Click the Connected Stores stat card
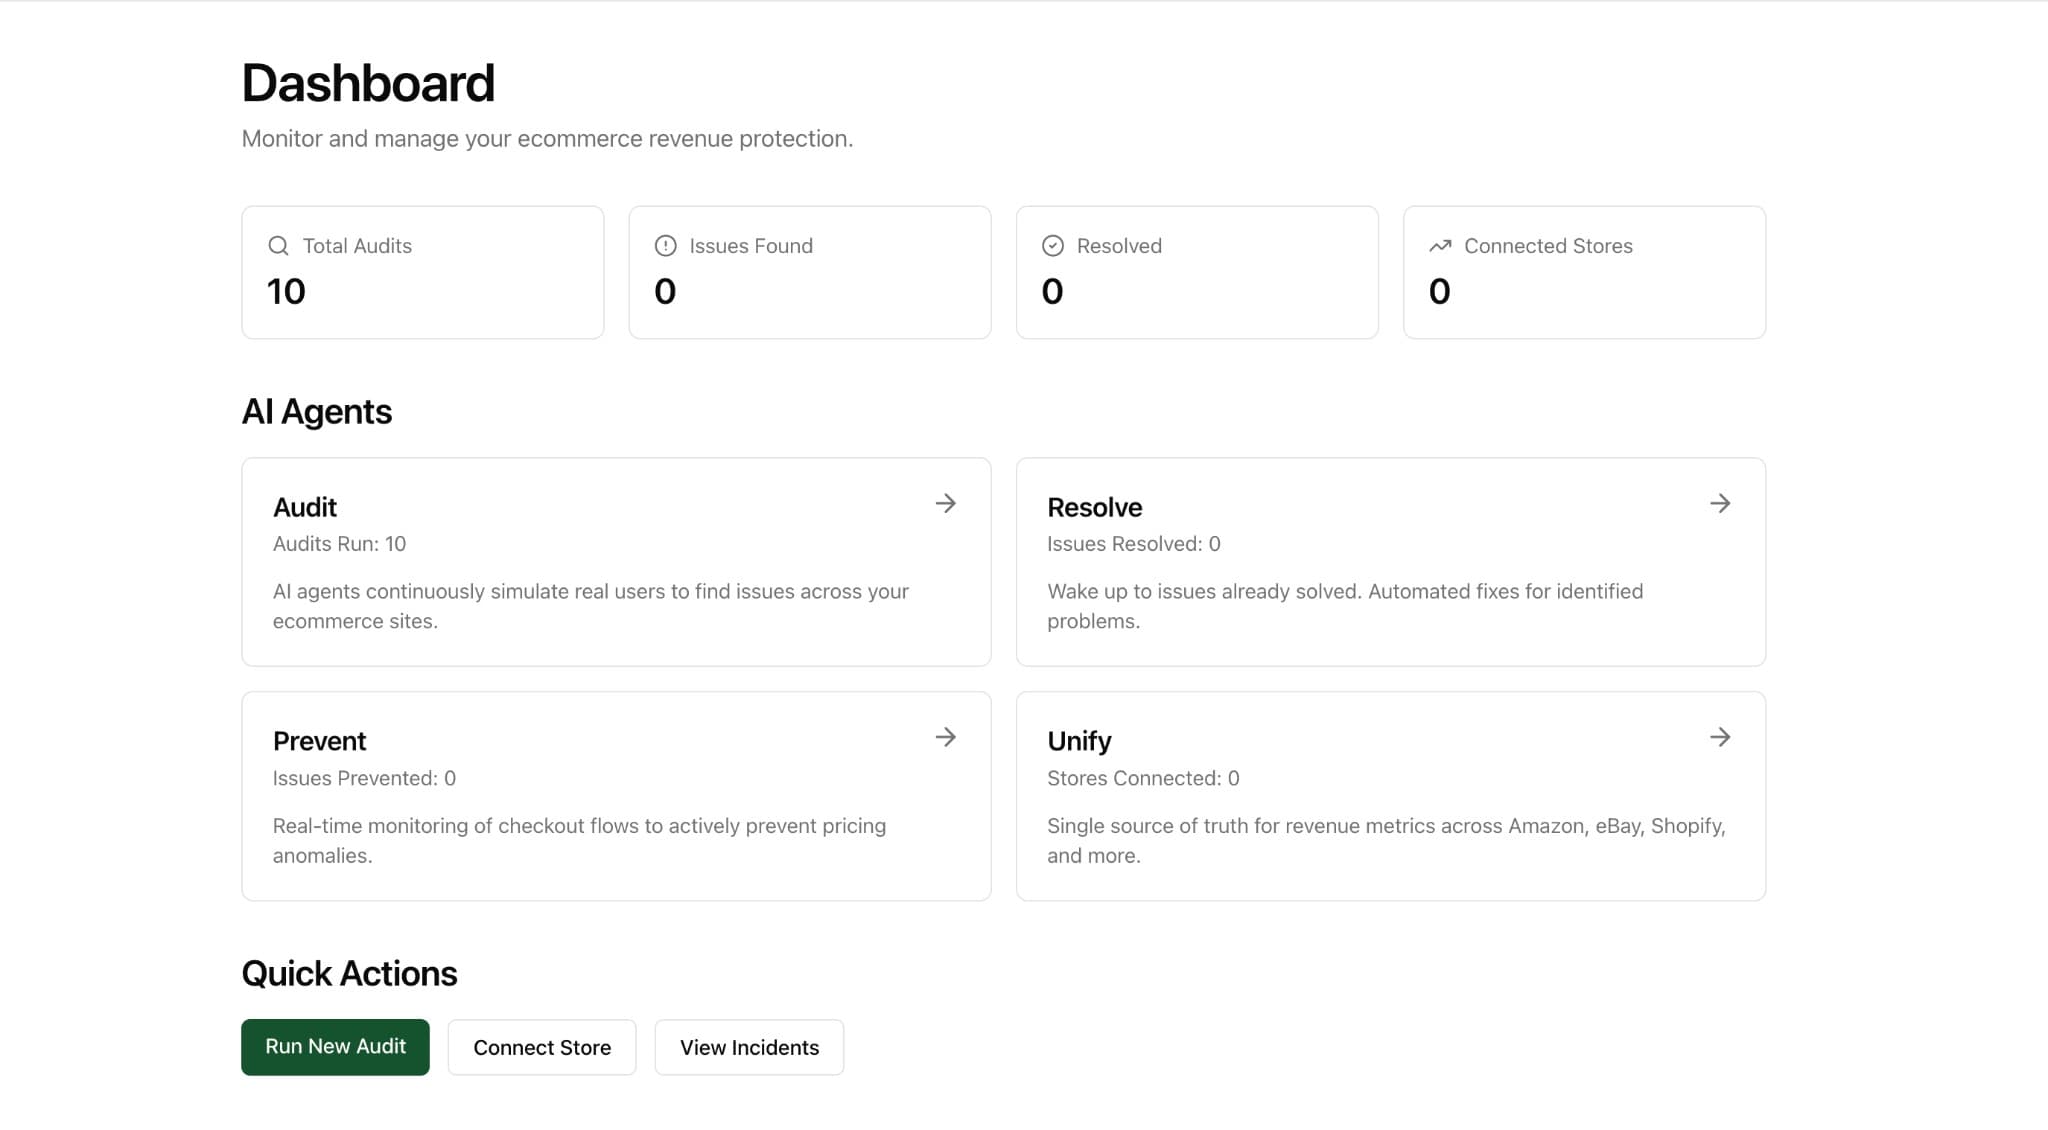 (1584, 271)
